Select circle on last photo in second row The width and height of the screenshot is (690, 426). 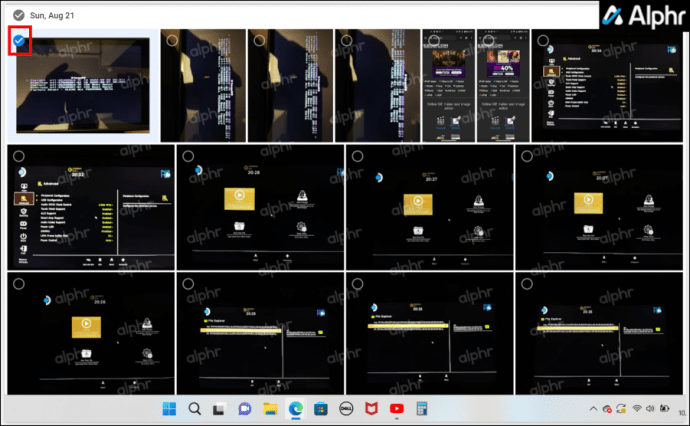527,156
